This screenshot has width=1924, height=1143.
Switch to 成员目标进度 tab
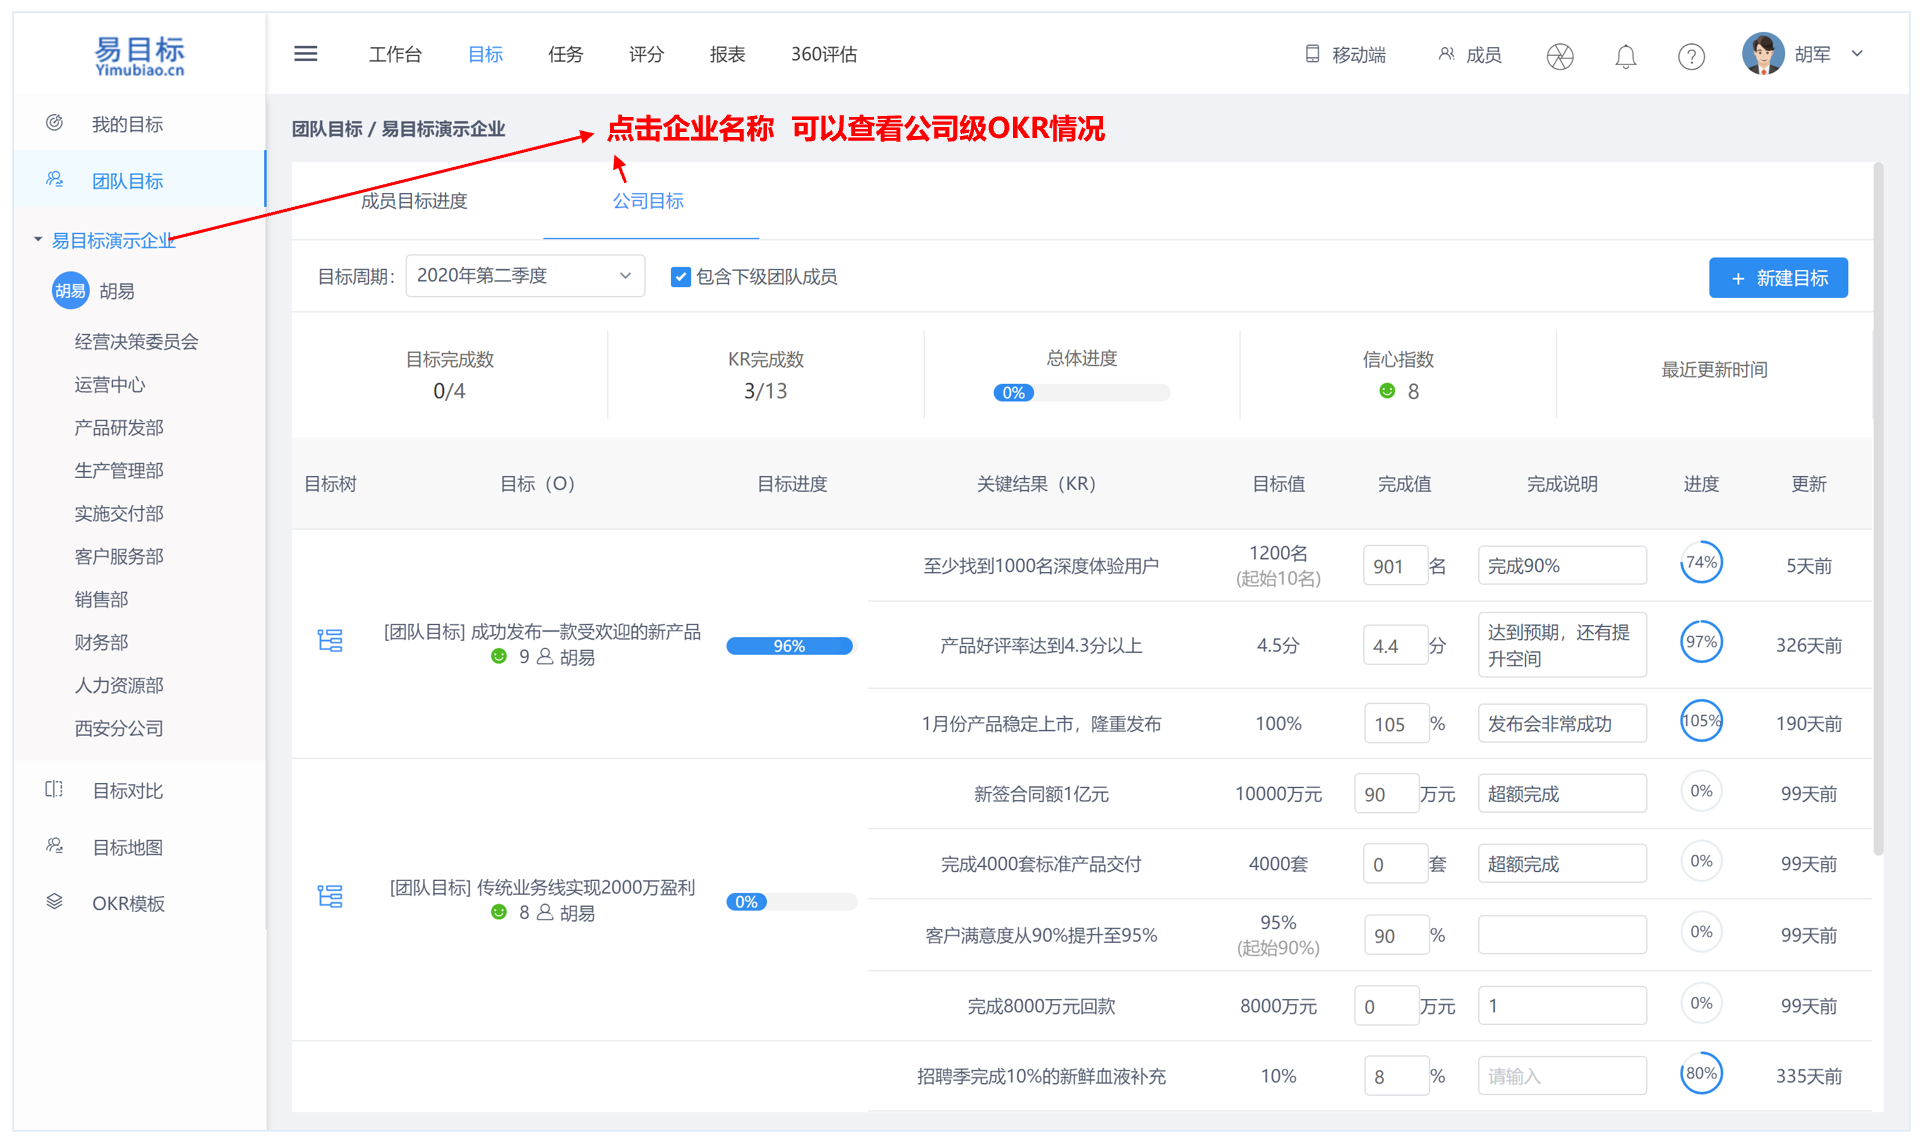coord(414,201)
